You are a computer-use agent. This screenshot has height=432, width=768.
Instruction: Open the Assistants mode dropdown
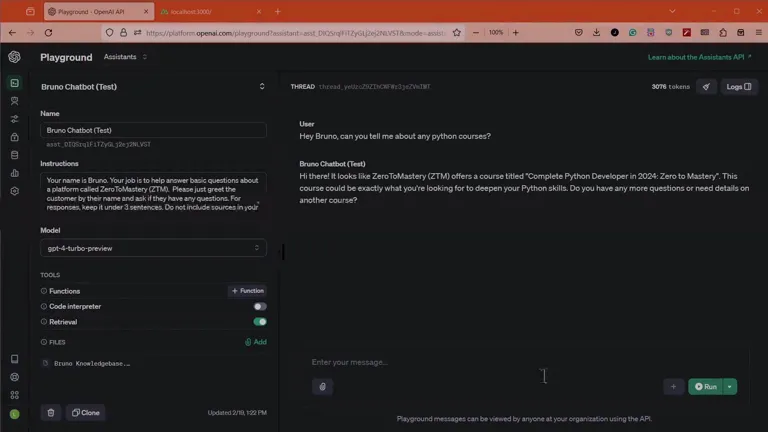(x=125, y=57)
